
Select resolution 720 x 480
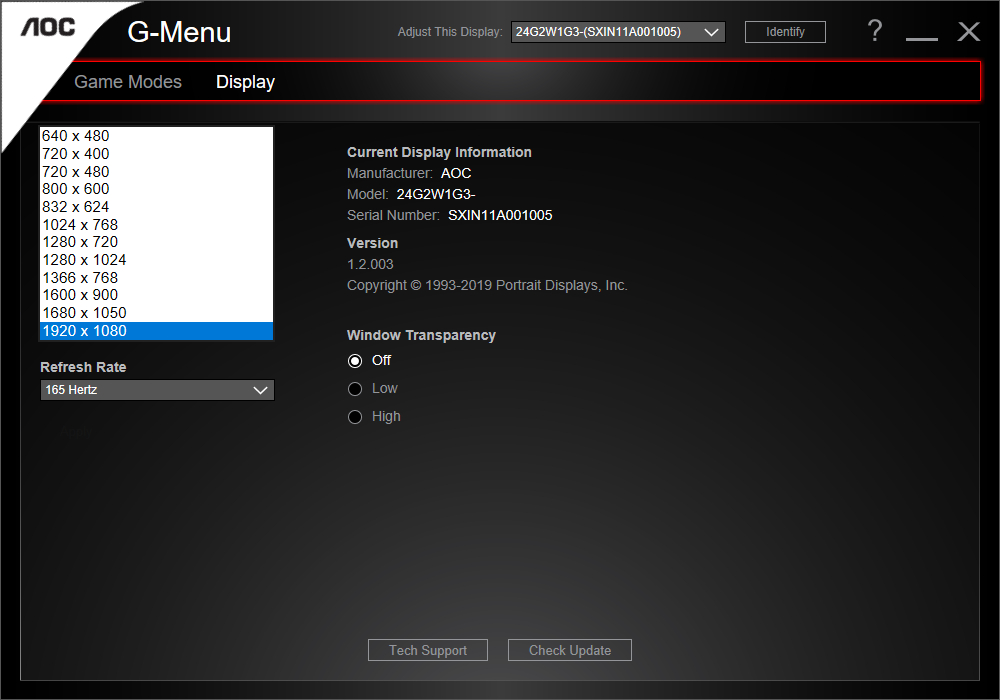coord(156,171)
